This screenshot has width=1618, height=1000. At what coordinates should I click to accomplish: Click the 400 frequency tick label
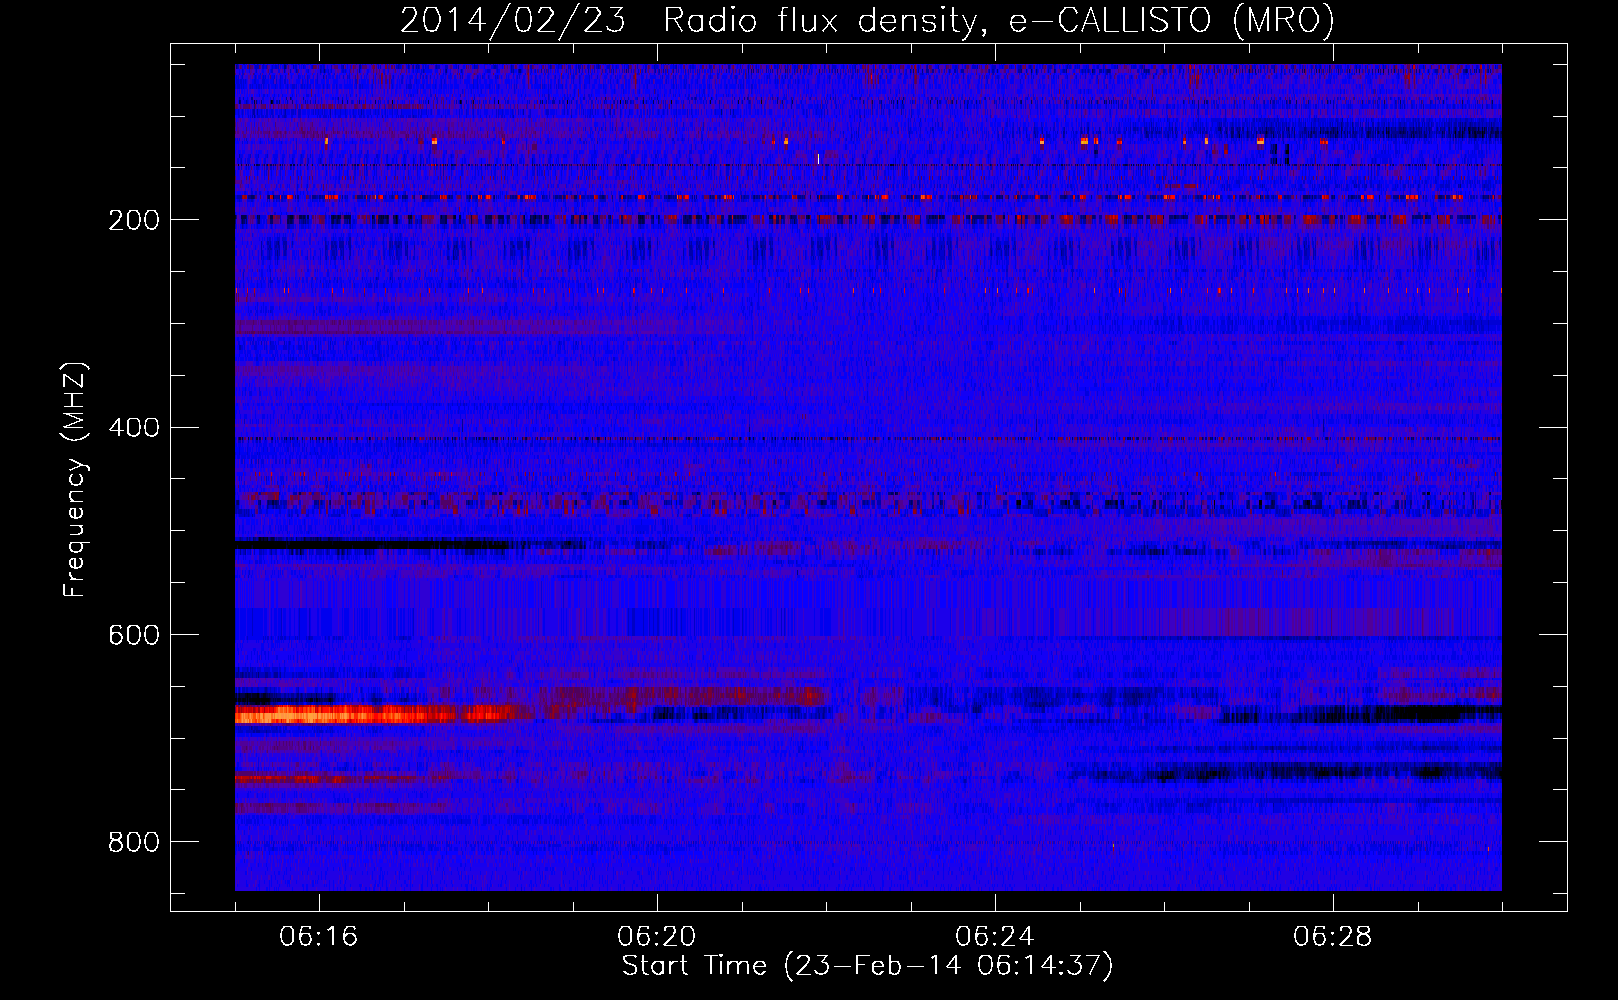pyautogui.click(x=134, y=428)
